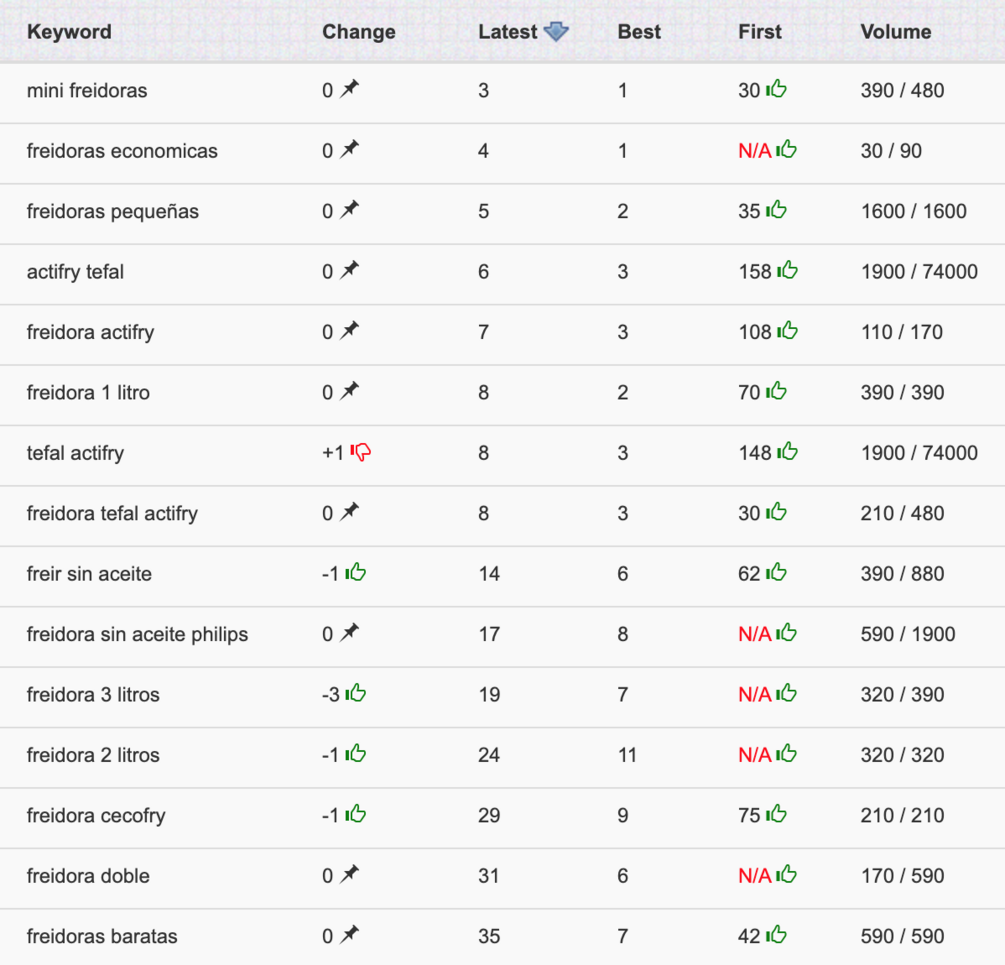This screenshot has width=1005, height=965.
Task: Sort table by First column header
Action: point(760,32)
